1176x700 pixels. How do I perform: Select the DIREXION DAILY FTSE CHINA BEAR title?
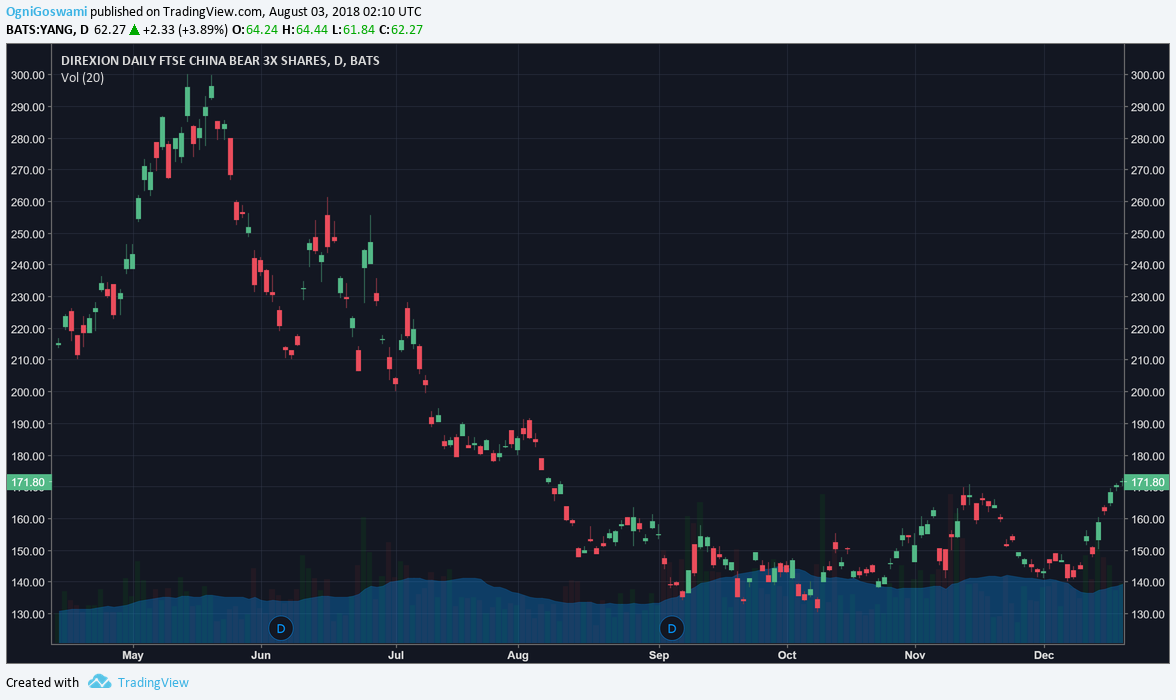click(220, 61)
